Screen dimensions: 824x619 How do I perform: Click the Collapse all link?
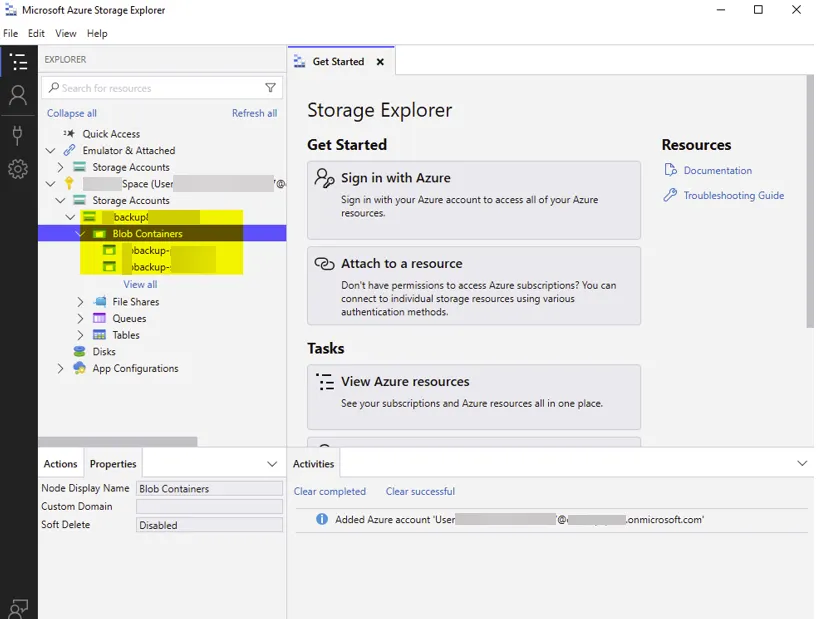72,113
